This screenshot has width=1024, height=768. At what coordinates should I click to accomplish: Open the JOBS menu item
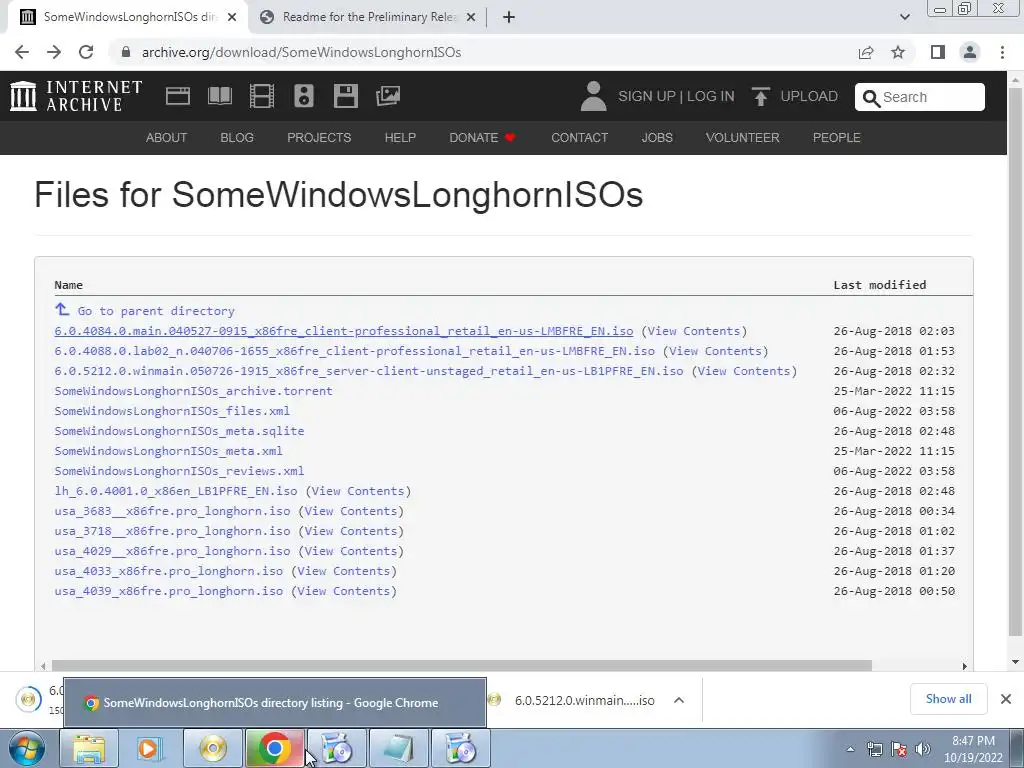tap(657, 138)
